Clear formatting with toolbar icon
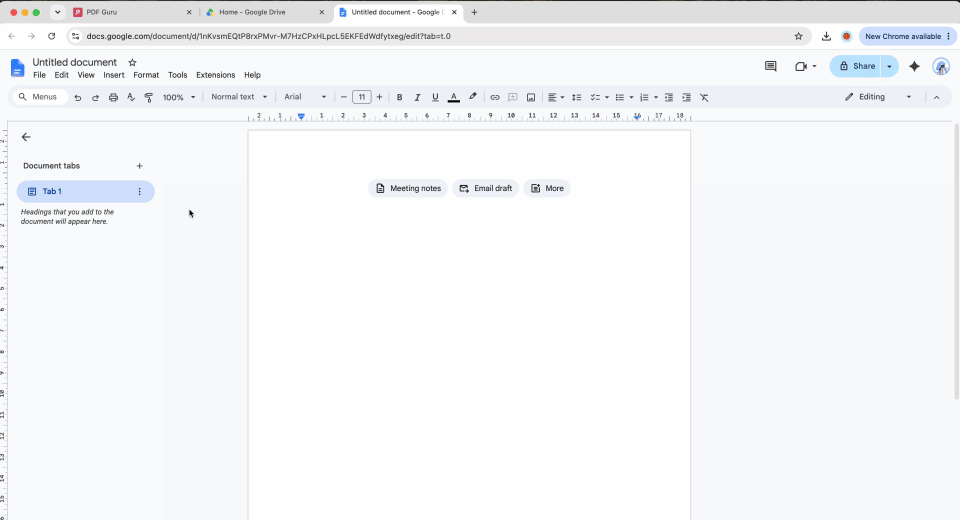 coord(704,97)
